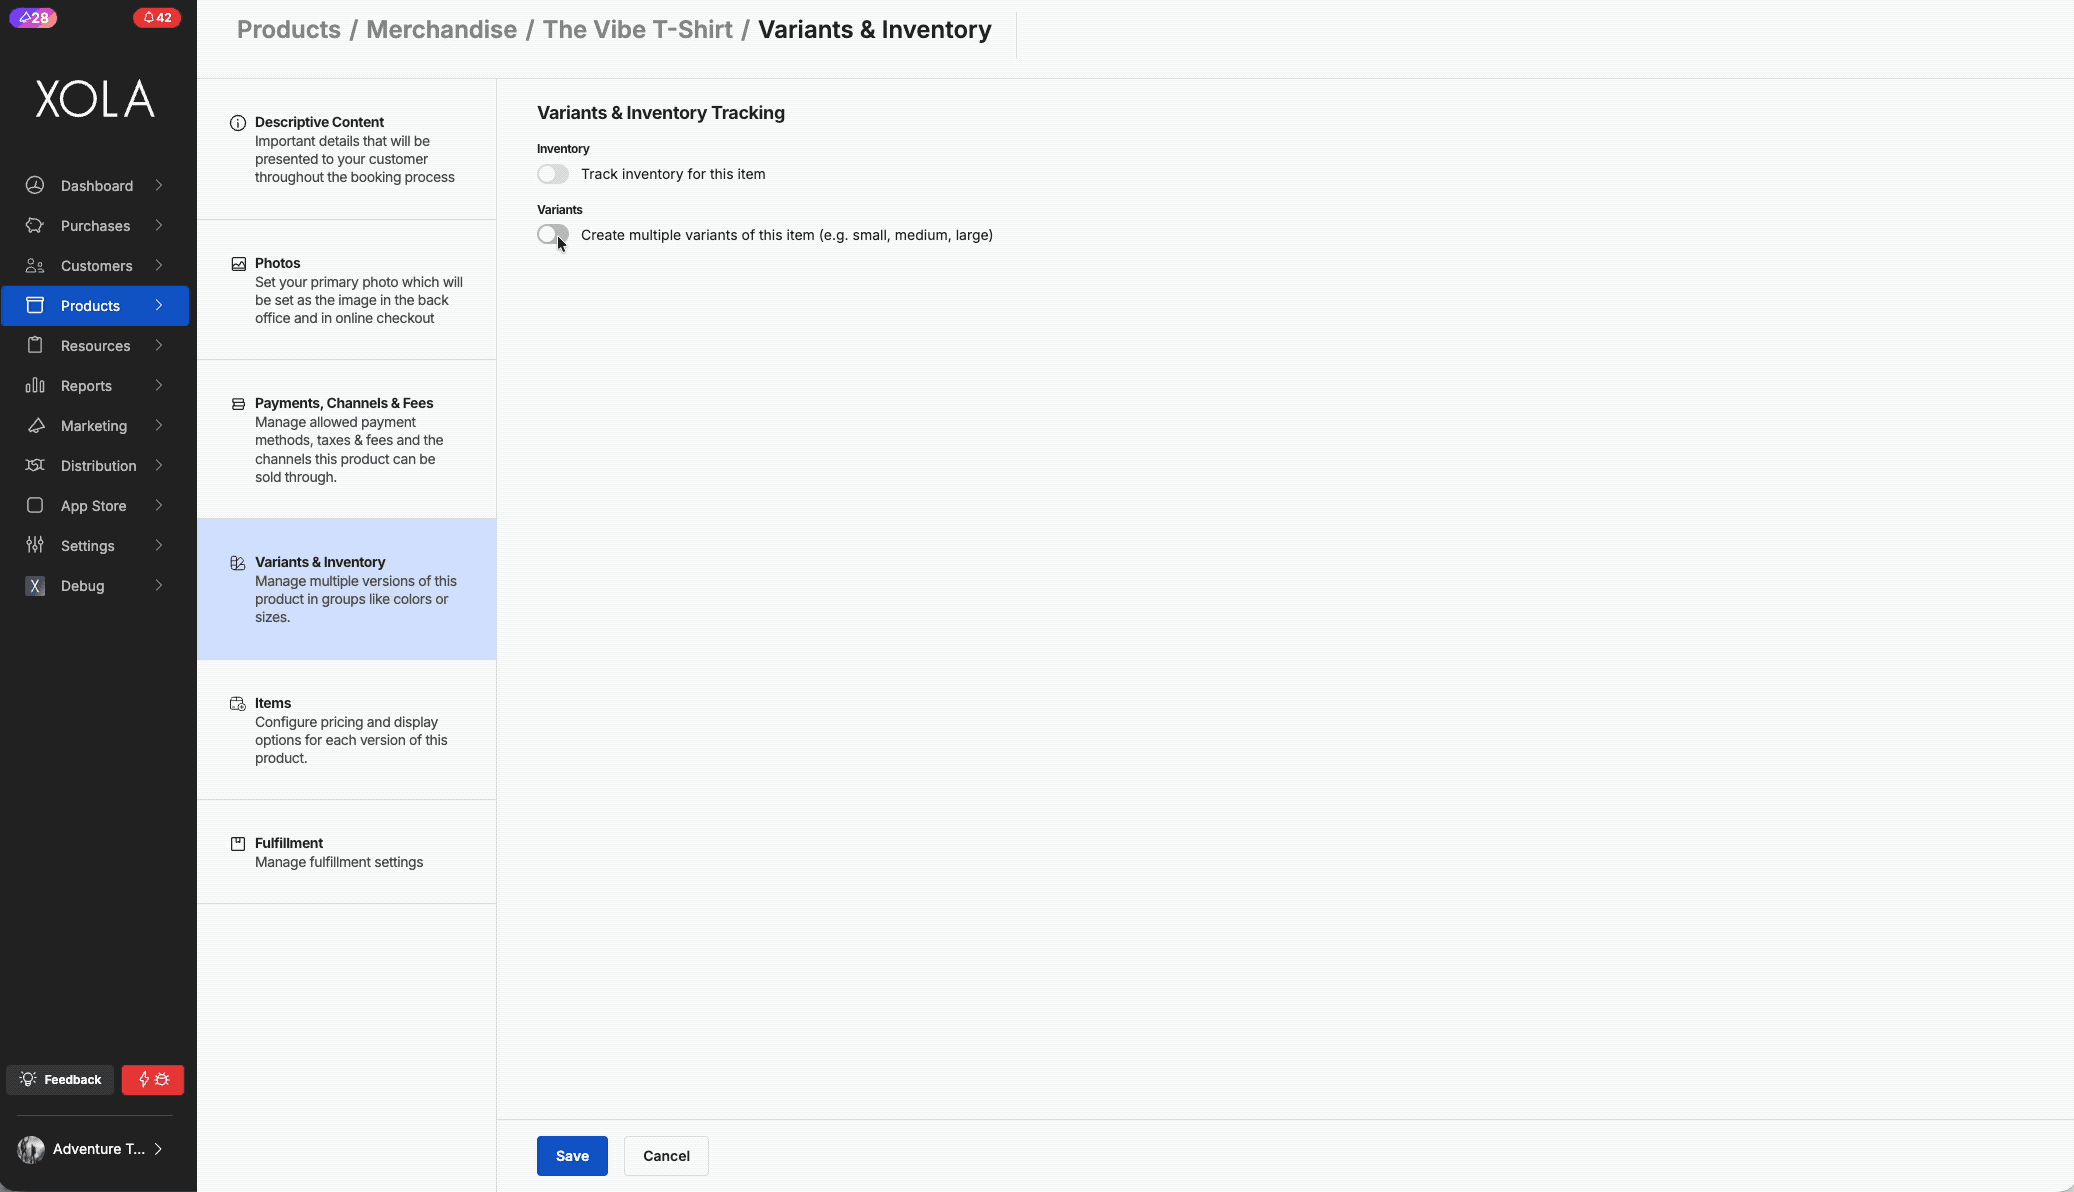Click the red bug report icon button
The height and width of the screenshot is (1192, 2074).
click(x=153, y=1079)
